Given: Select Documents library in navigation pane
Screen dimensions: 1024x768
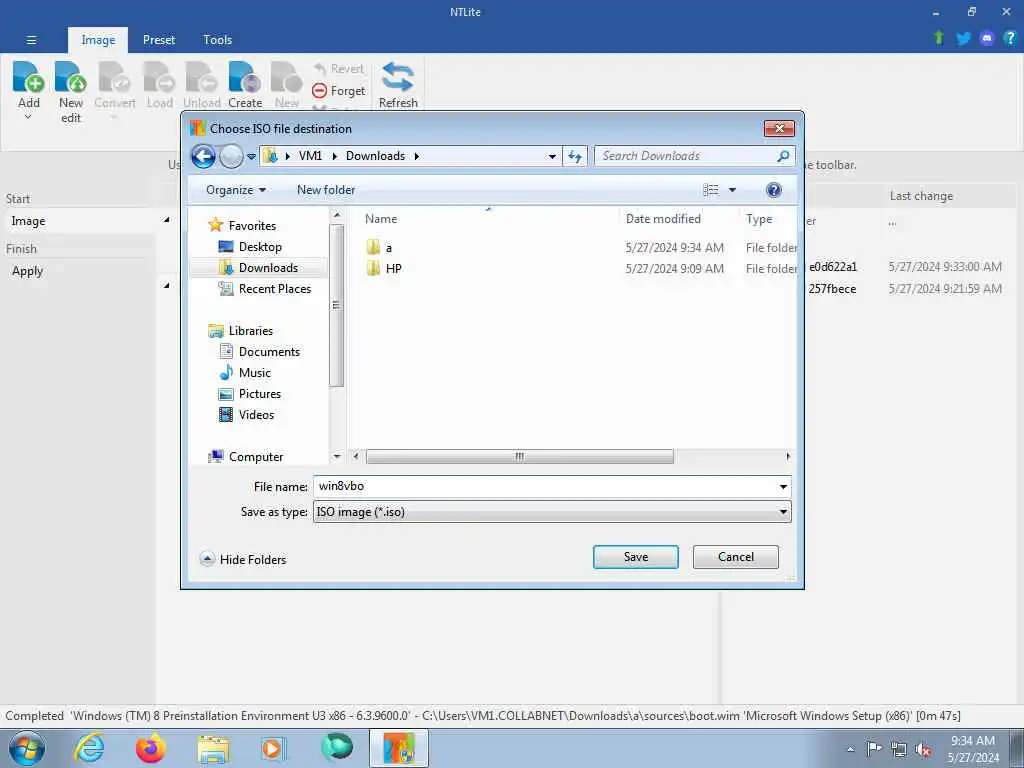Looking at the screenshot, I should tap(259, 352).
